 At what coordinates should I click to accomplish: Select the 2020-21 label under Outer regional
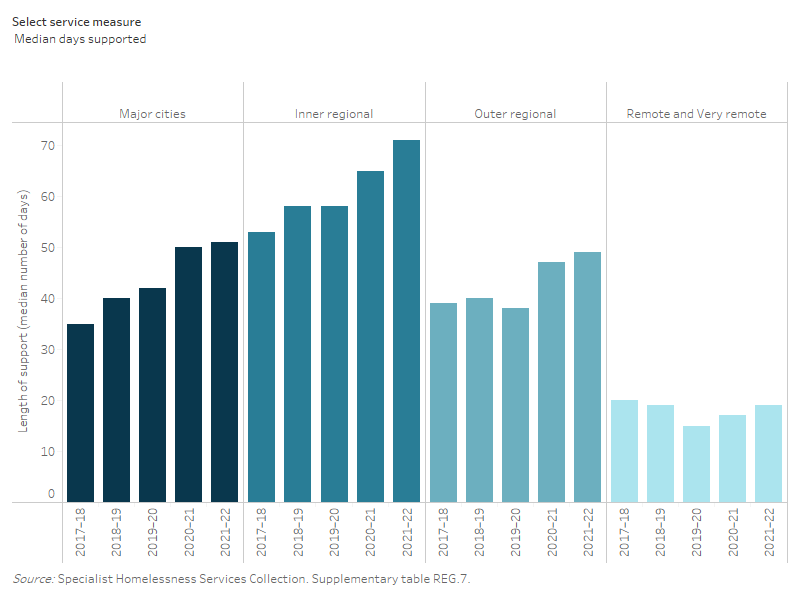552,531
